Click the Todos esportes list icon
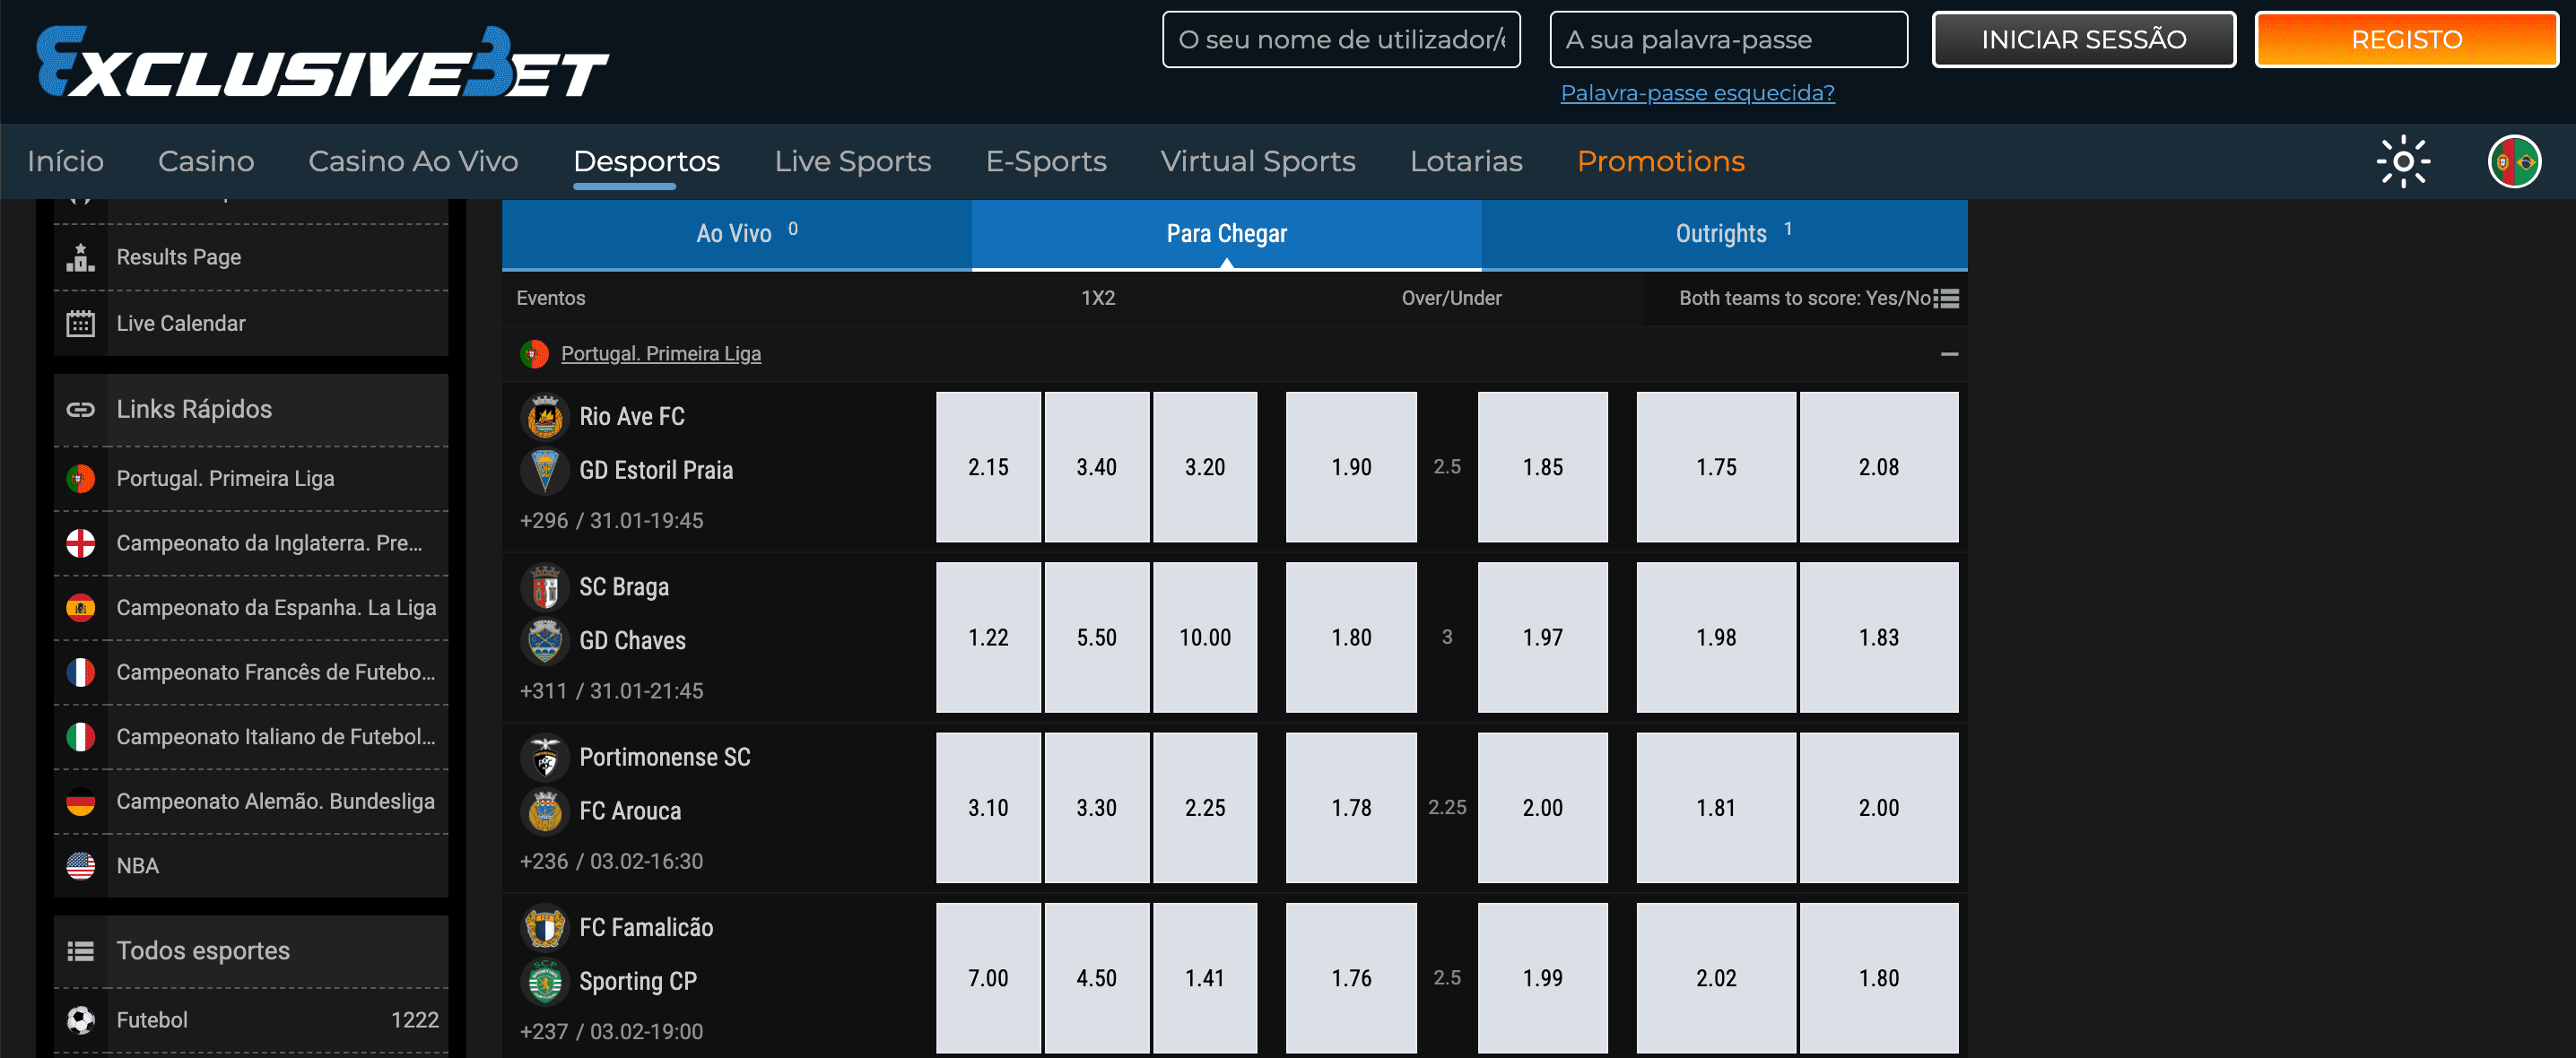 point(80,951)
